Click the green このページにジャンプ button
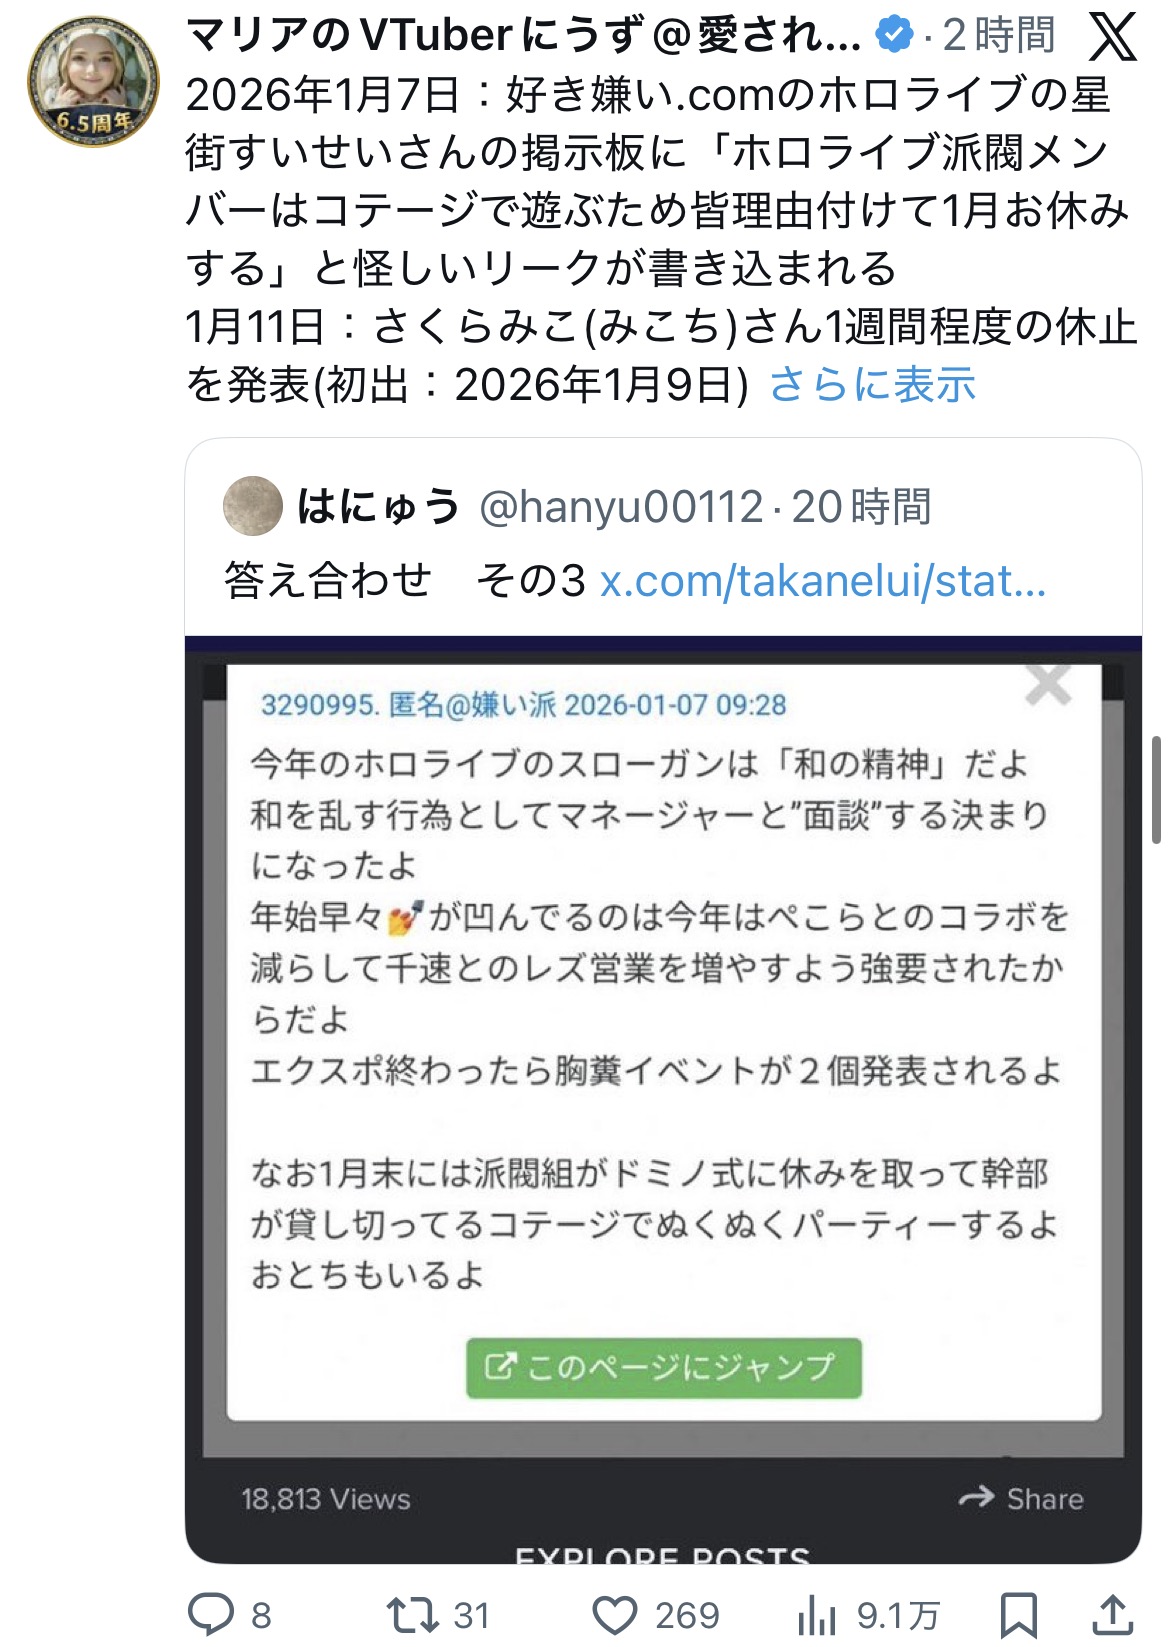This screenshot has height=1647, width=1170. tap(663, 1367)
